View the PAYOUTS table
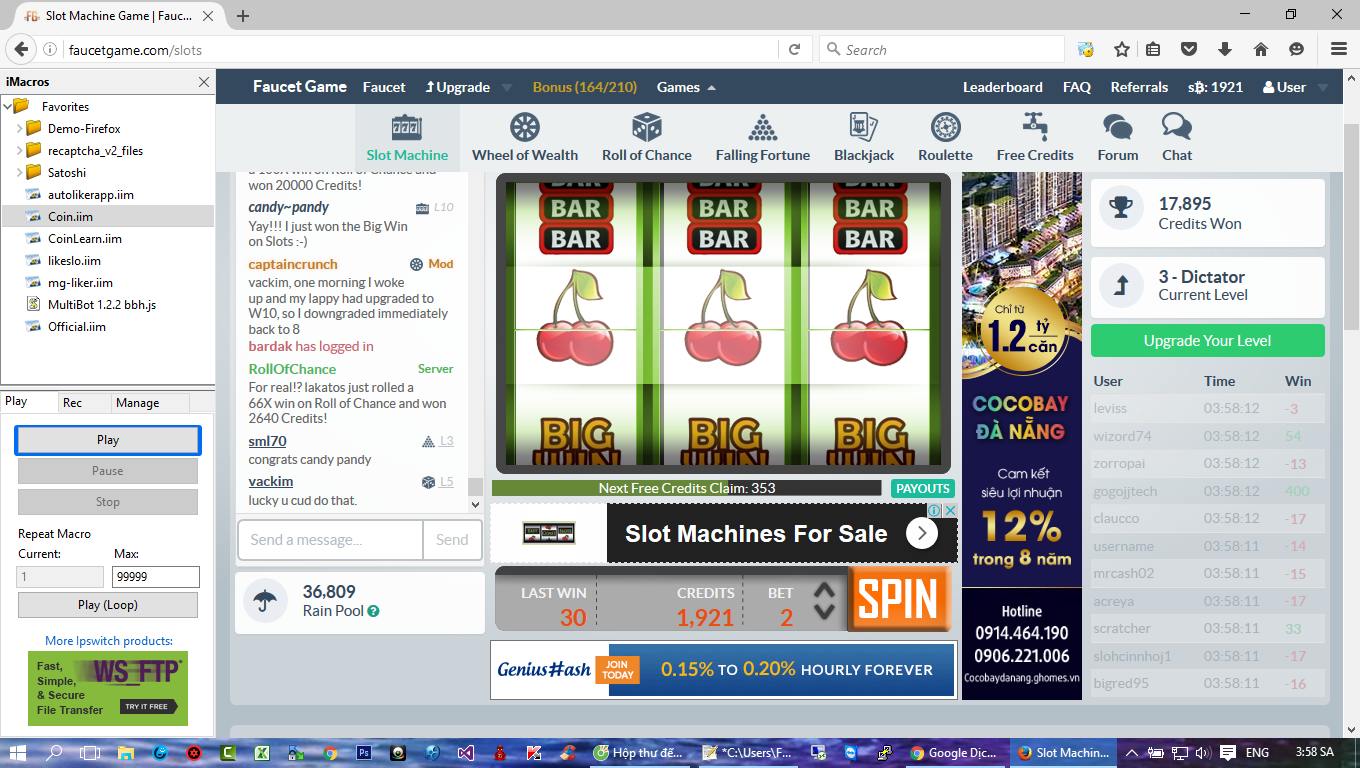The width and height of the screenshot is (1360, 768). pyautogui.click(x=923, y=488)
